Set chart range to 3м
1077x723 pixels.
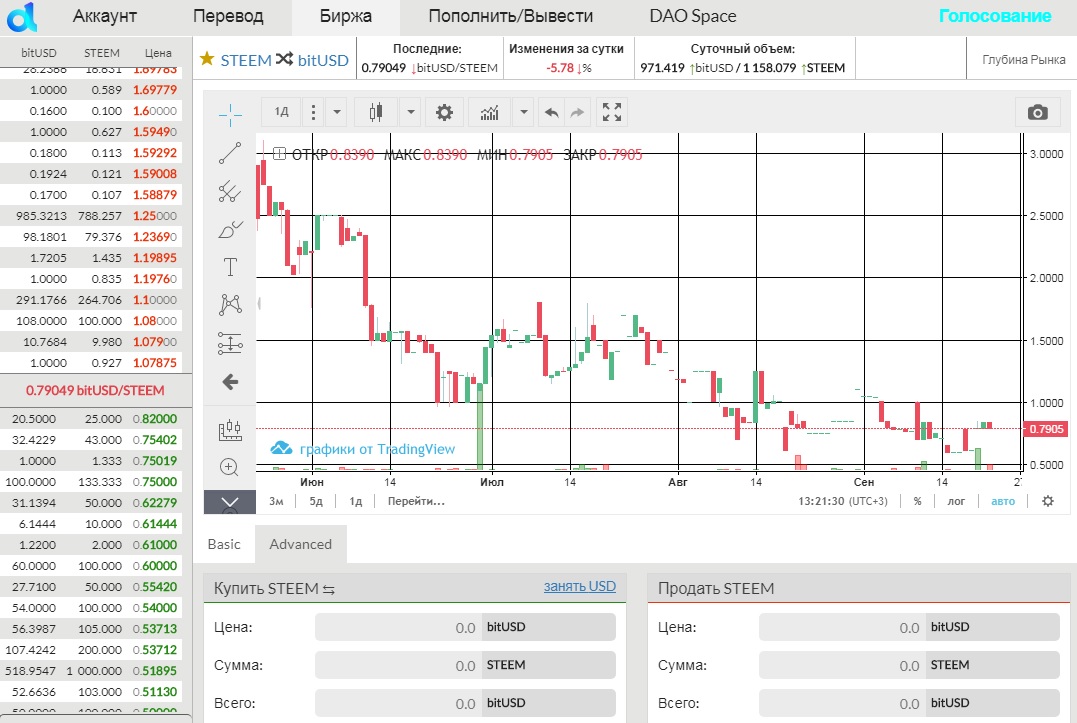pos(276,501)
